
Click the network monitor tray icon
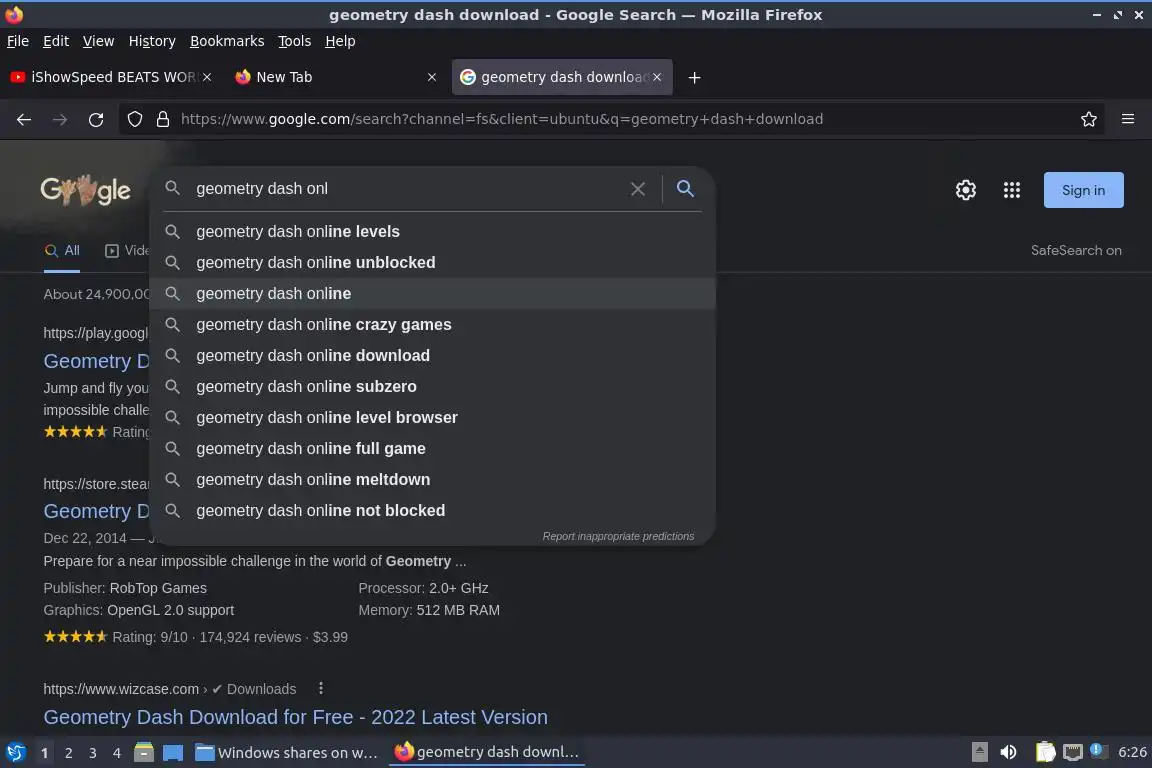[x=1073, y=752]
